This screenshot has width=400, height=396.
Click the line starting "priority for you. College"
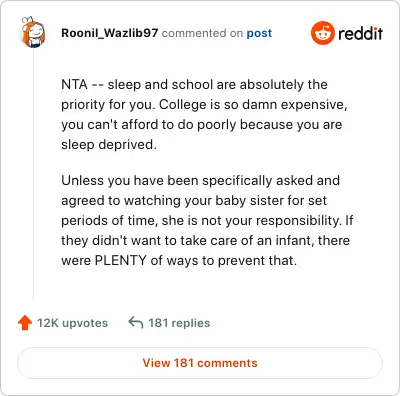(204, 104)
